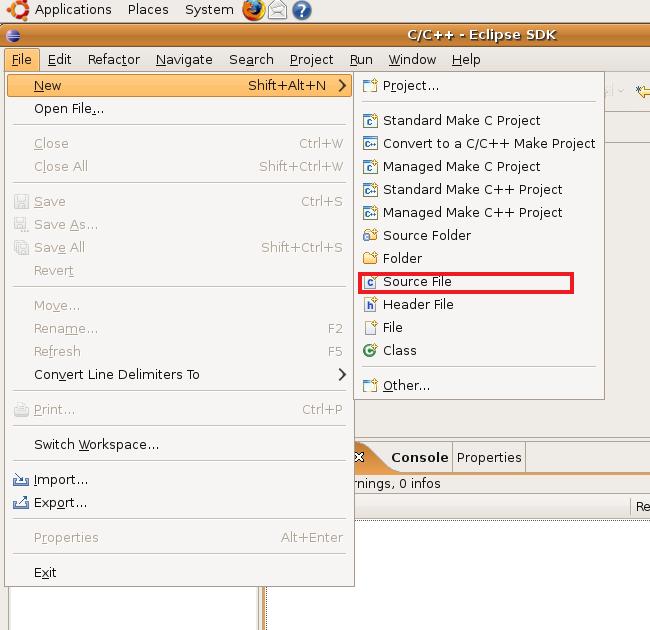
Task: Open the Edit menu
Action: 59,60
